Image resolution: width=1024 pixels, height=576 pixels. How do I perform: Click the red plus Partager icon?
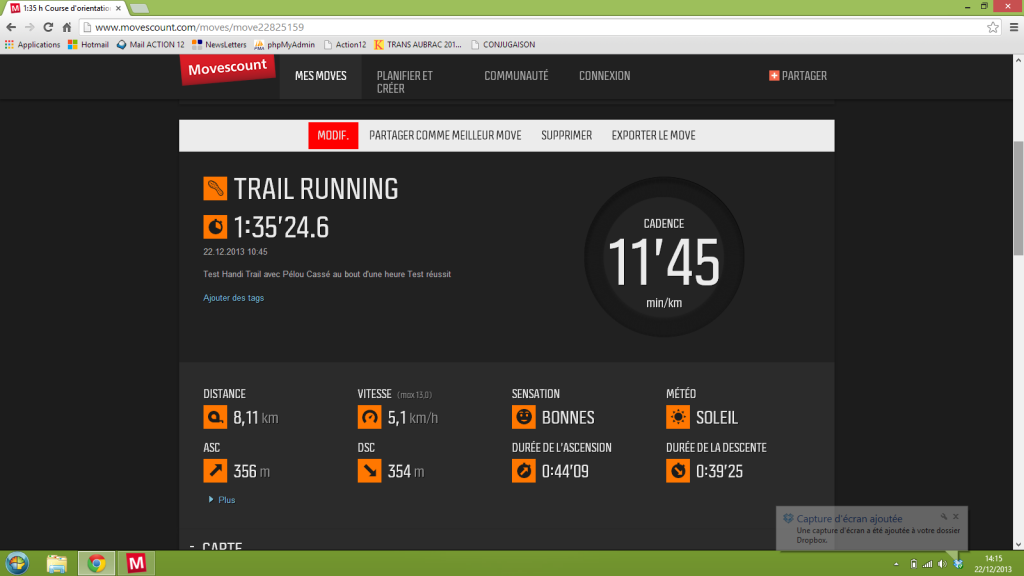coord(774,76)
